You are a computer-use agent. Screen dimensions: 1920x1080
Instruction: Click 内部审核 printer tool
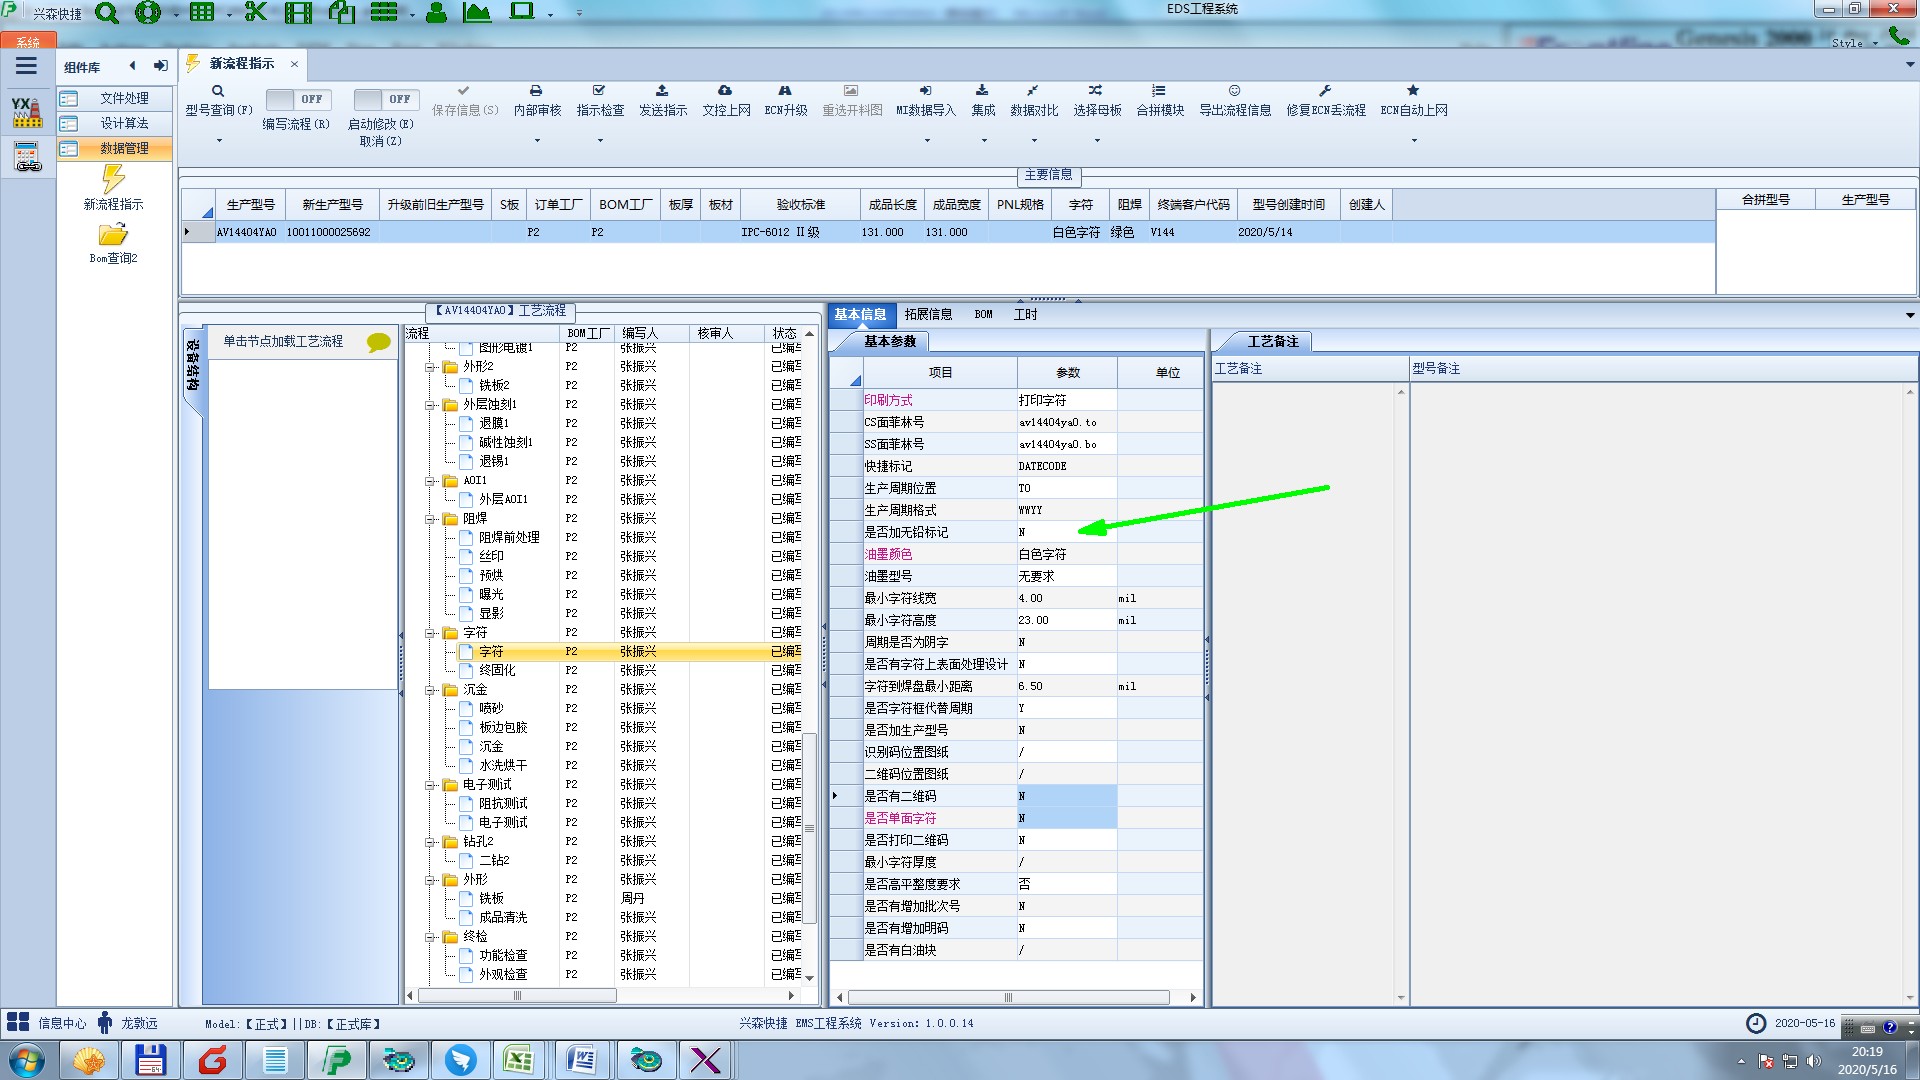pyautogui.click(x=537, y=101)
